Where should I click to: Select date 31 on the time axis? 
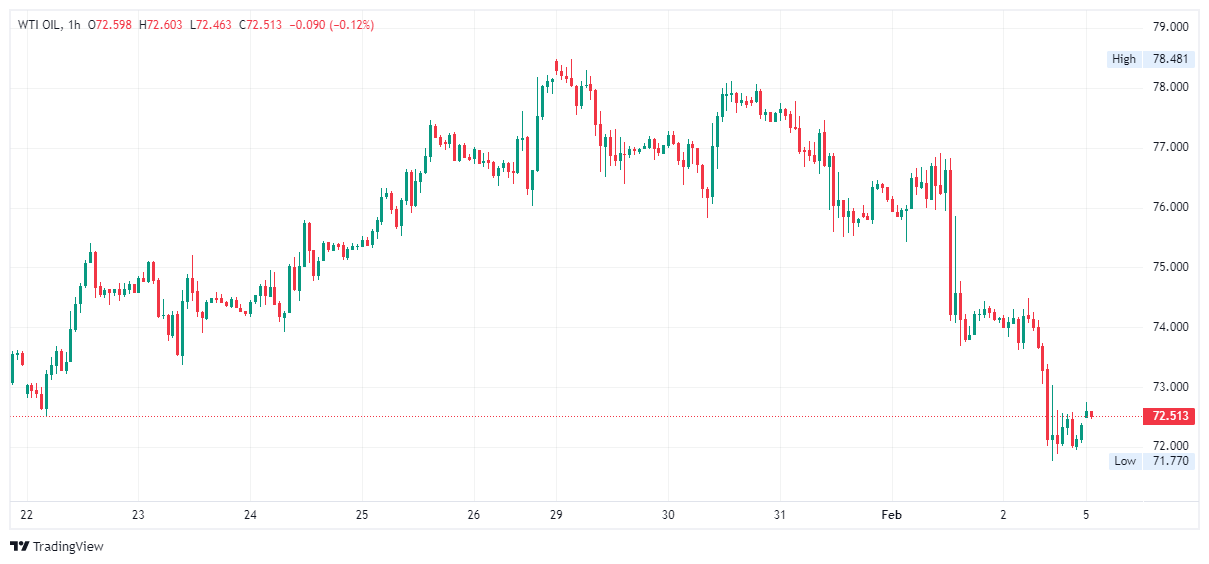[780, 515]
